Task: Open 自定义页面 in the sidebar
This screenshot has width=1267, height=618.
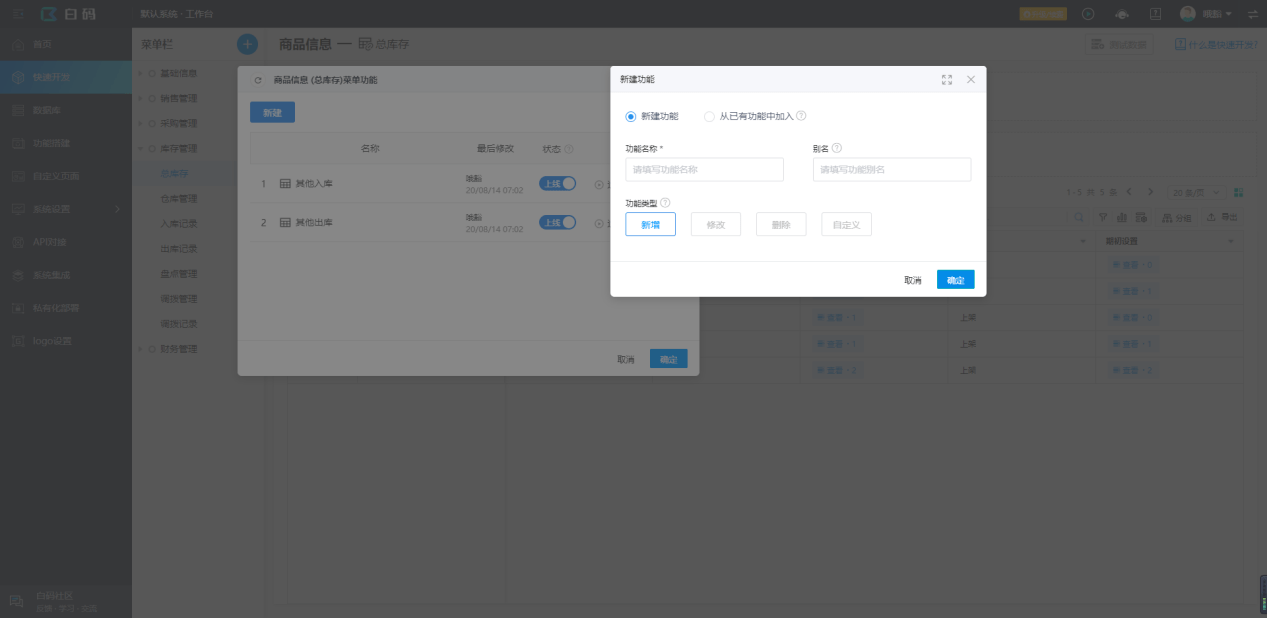Action: coord(66,176)
